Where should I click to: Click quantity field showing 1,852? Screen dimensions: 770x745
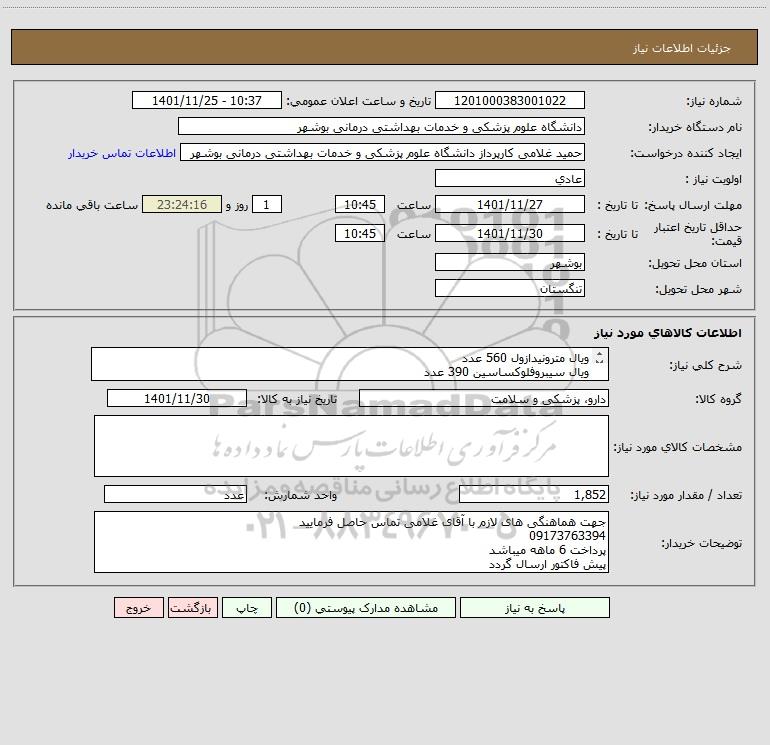(x=534, y=494)
